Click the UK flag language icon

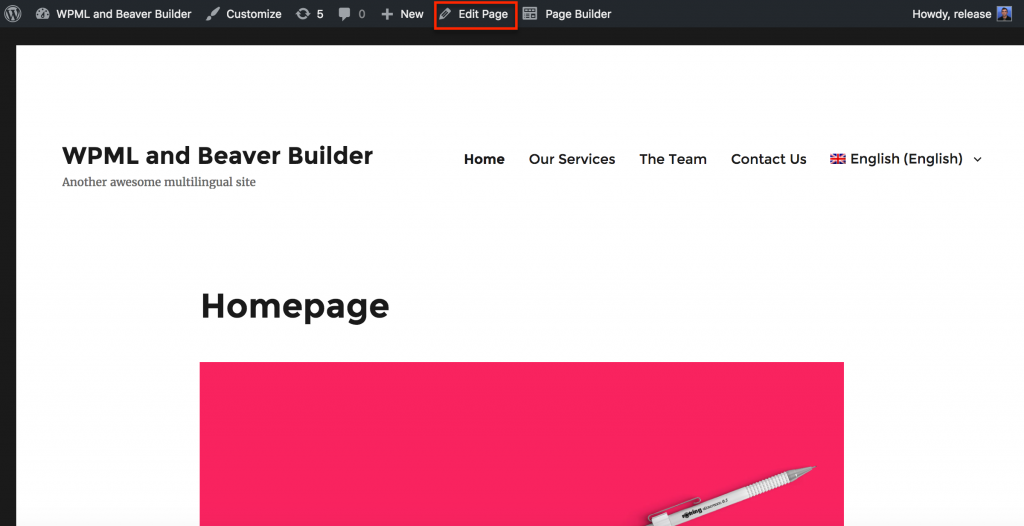pyautogui.click(x=838, y=159)
